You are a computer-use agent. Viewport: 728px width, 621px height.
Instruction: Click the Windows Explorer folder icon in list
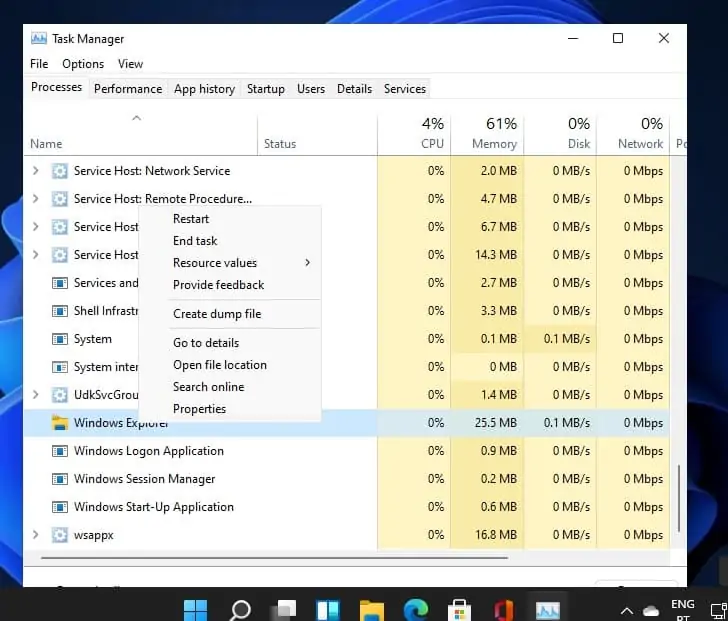[60, 423]
